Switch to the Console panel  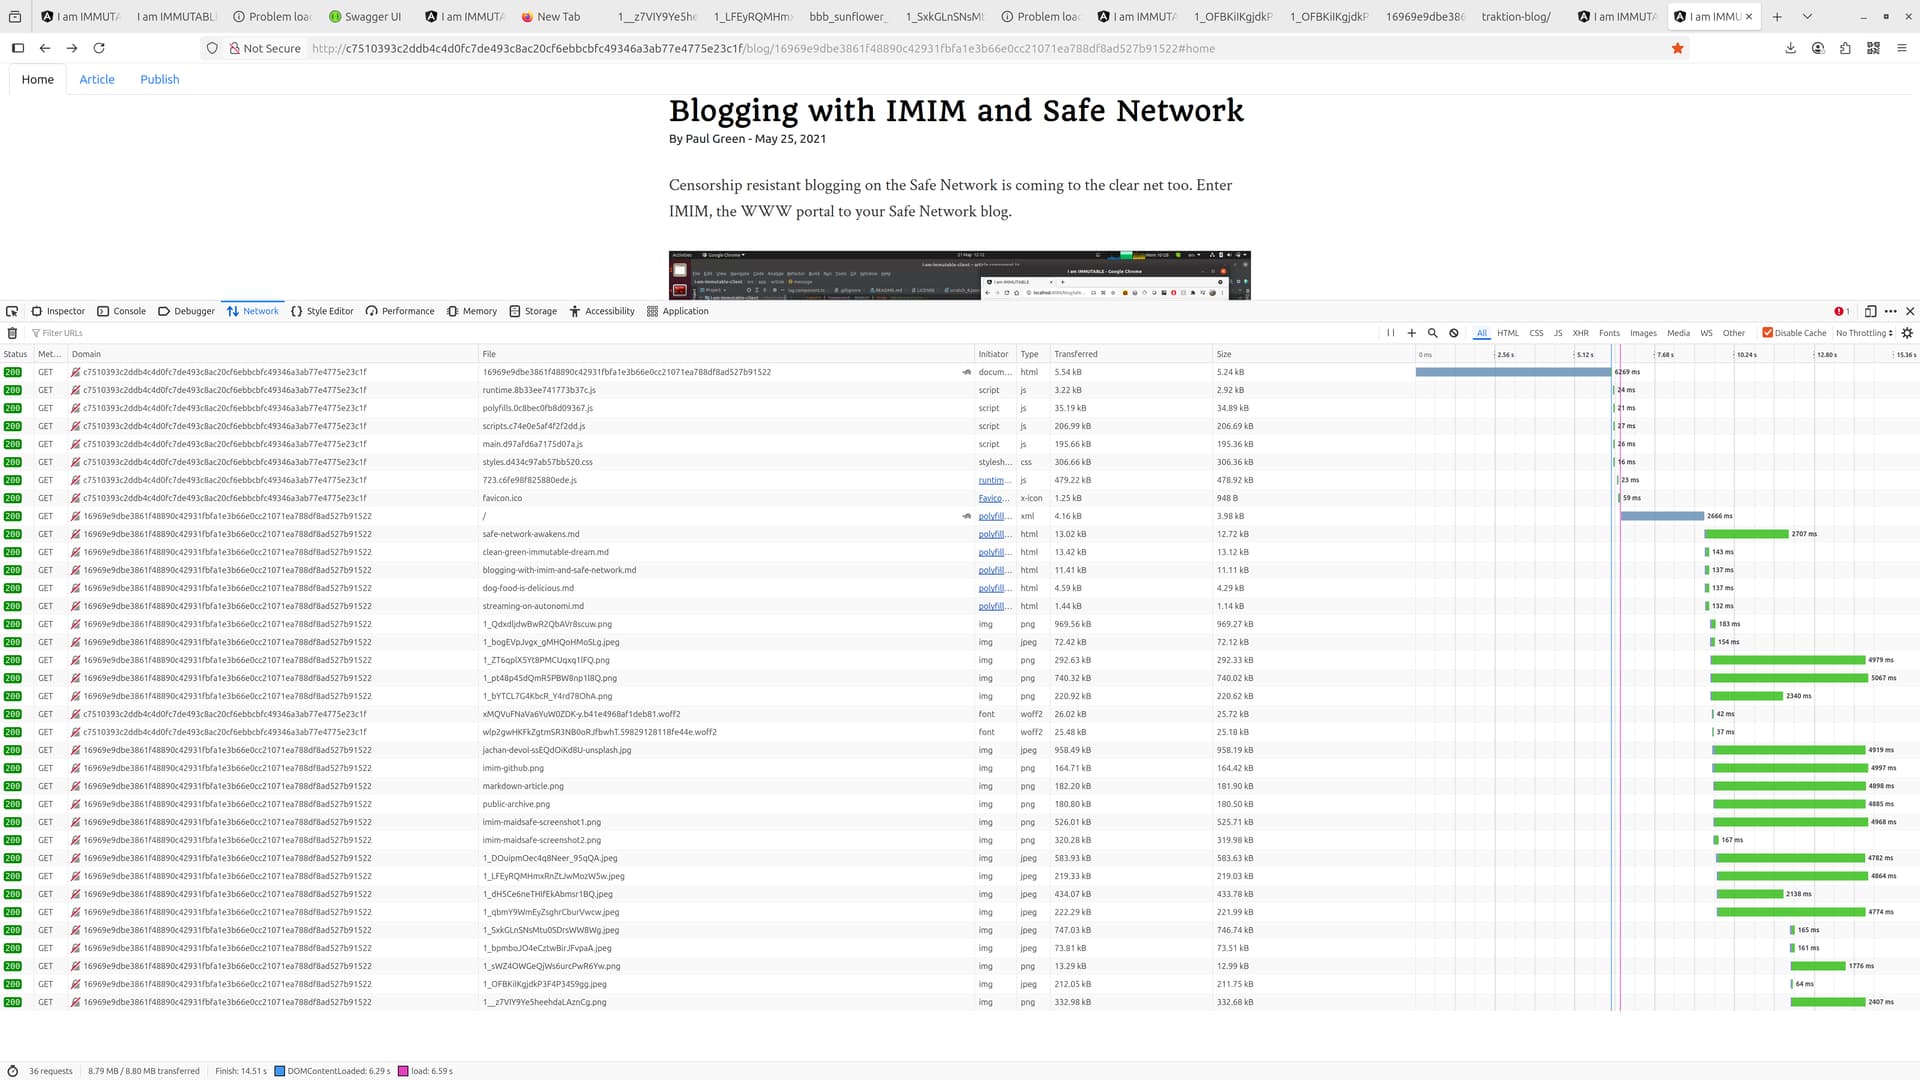[x=122, y=311]
